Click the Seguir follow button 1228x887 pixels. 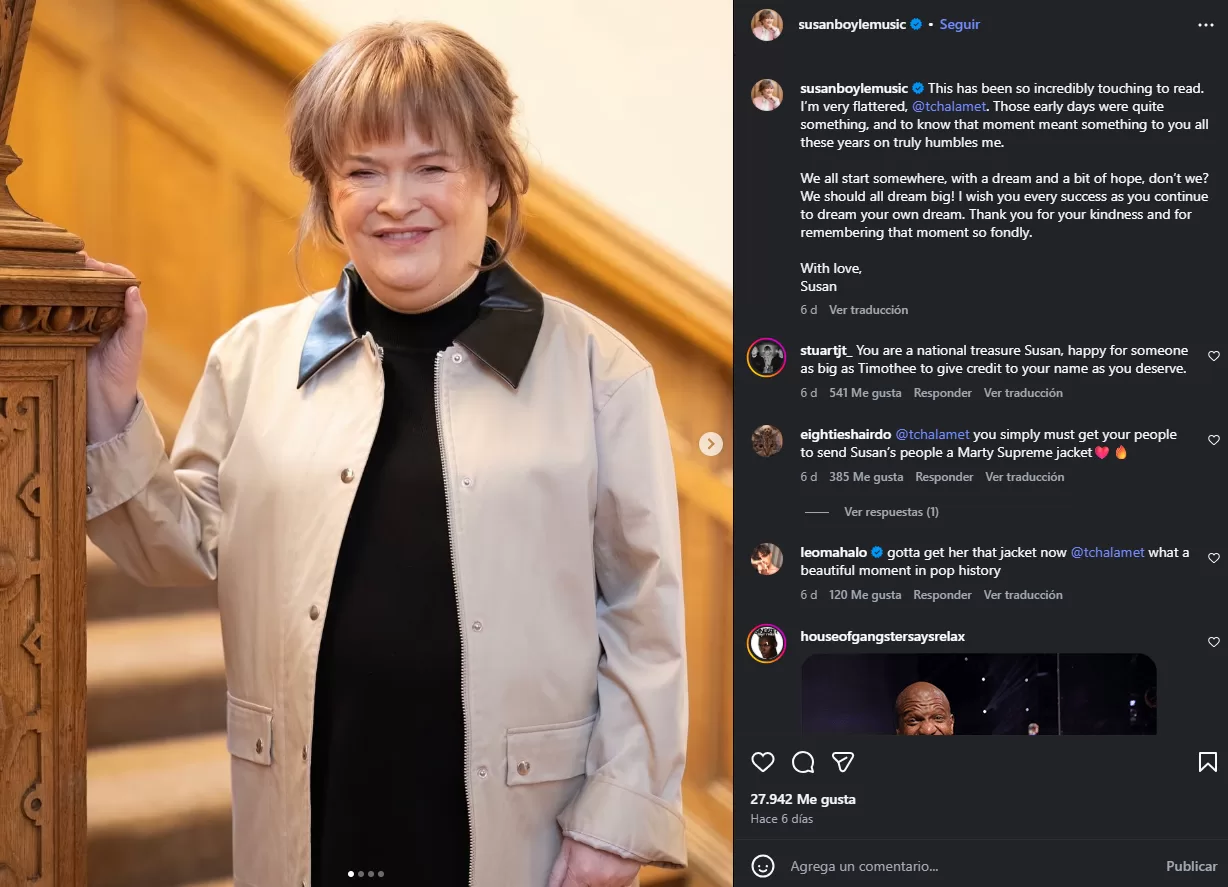click(x=959, y=24)
